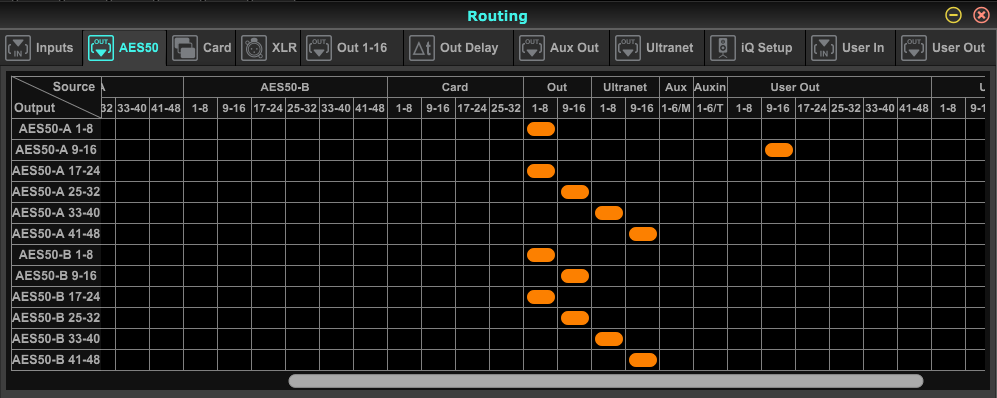Toggle AES50-B 17-24 routed from Out 1-8
The height and width of the screenshot is (398, 997).
(541, 297)
